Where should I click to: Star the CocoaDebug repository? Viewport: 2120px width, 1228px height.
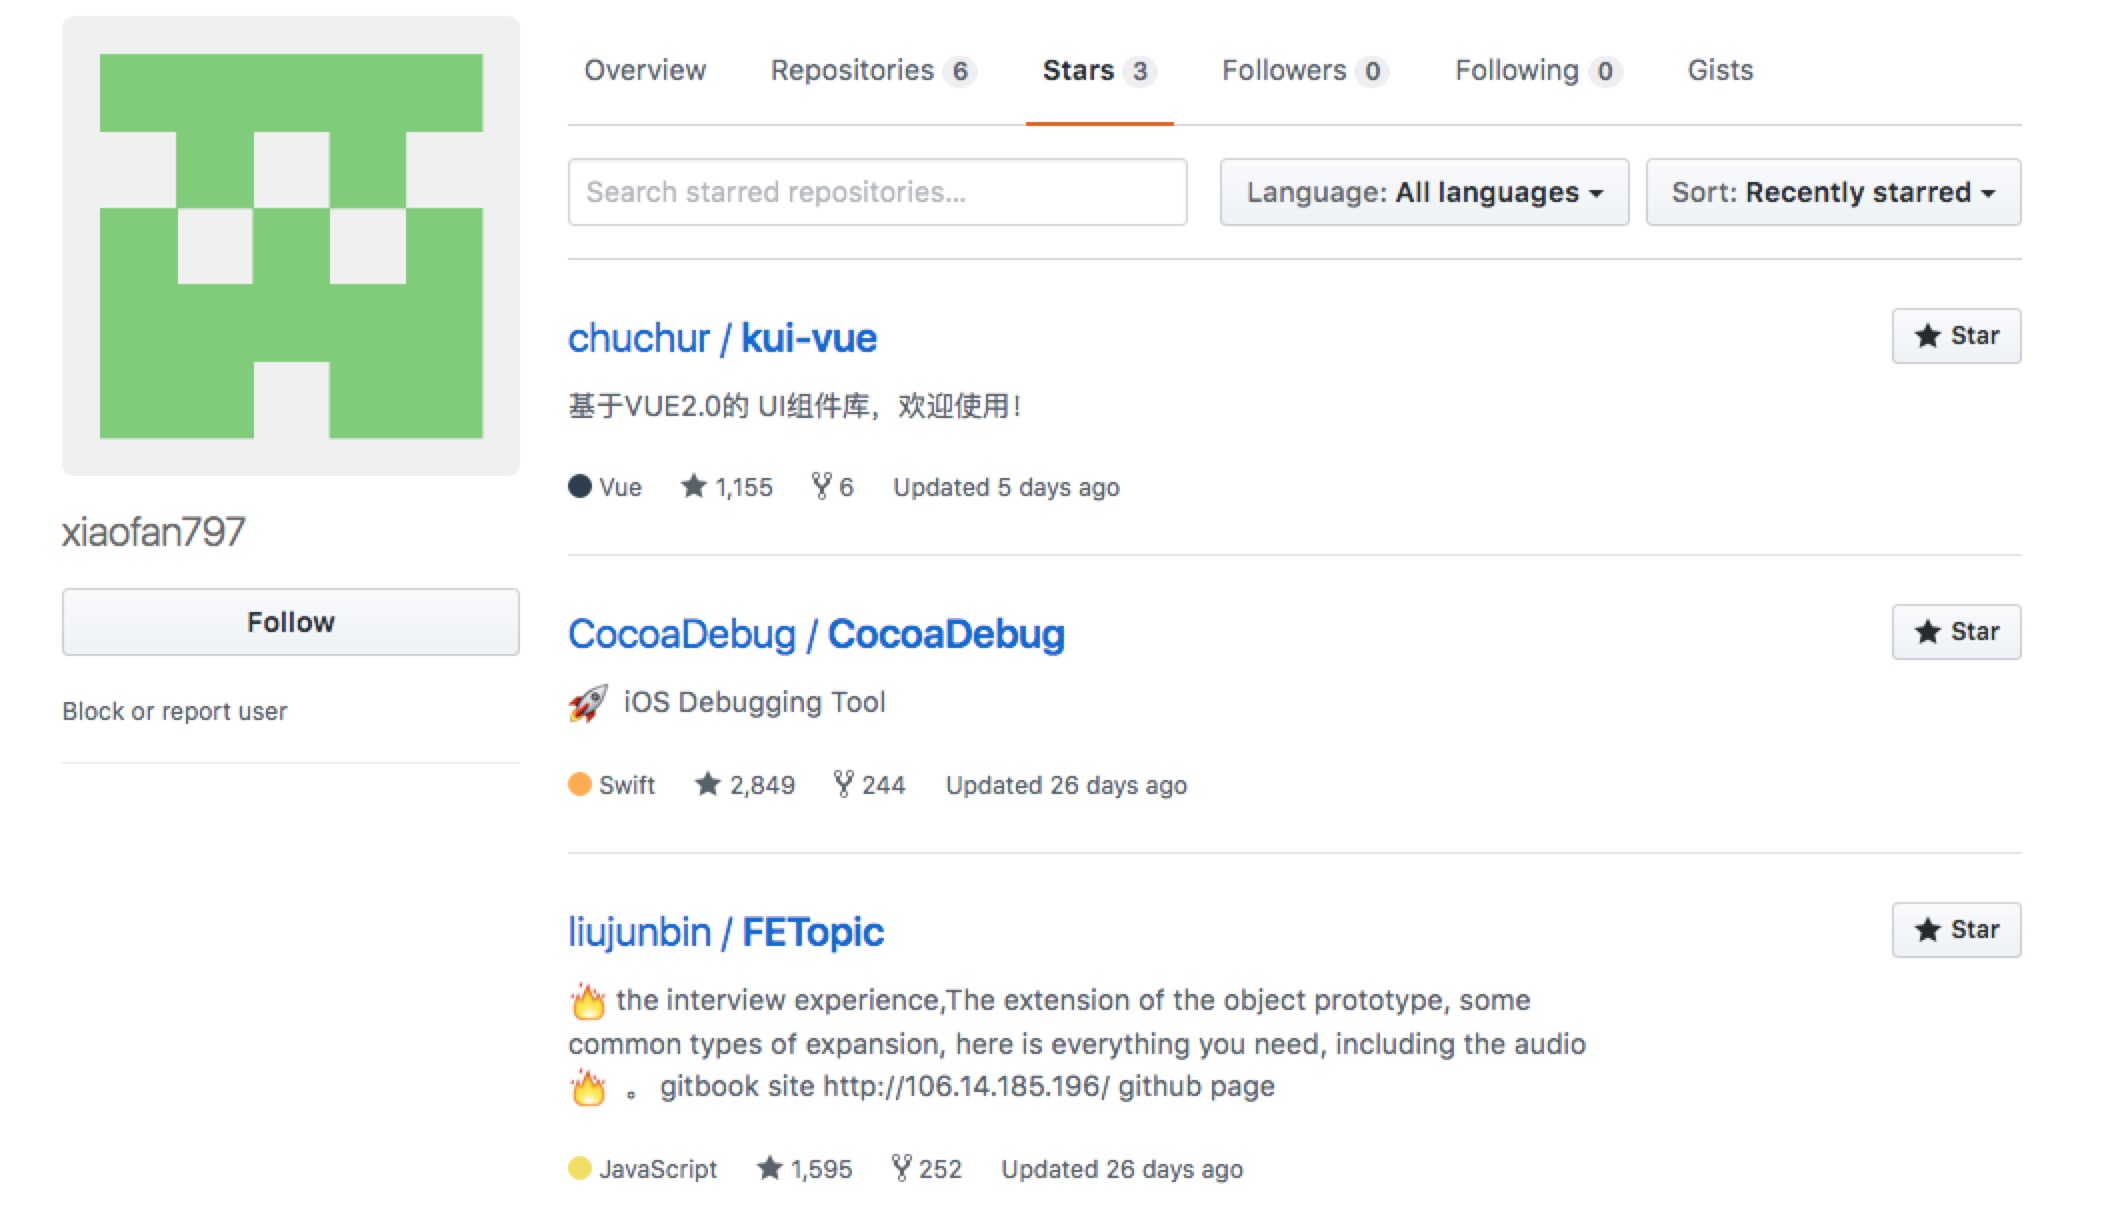pos(1956,632)
